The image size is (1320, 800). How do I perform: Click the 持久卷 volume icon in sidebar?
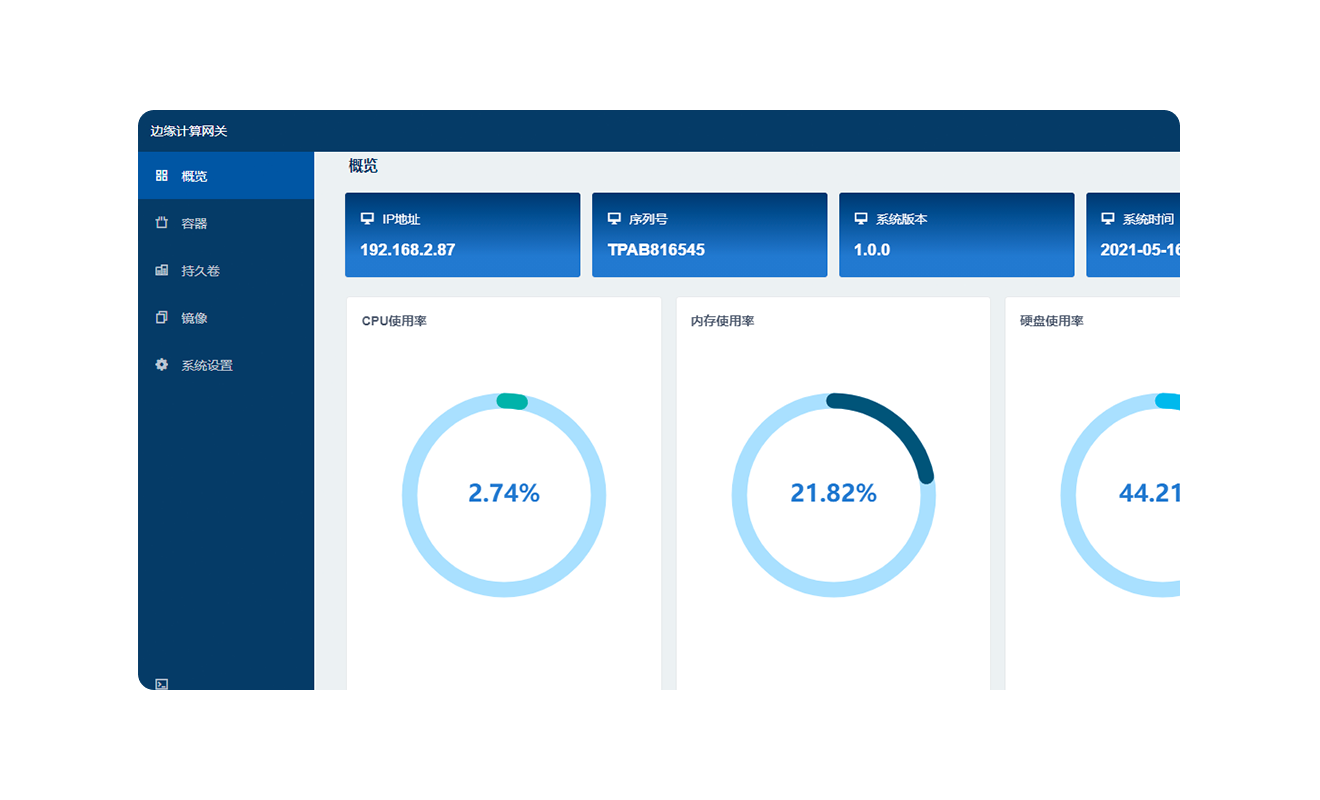point(162,270)
